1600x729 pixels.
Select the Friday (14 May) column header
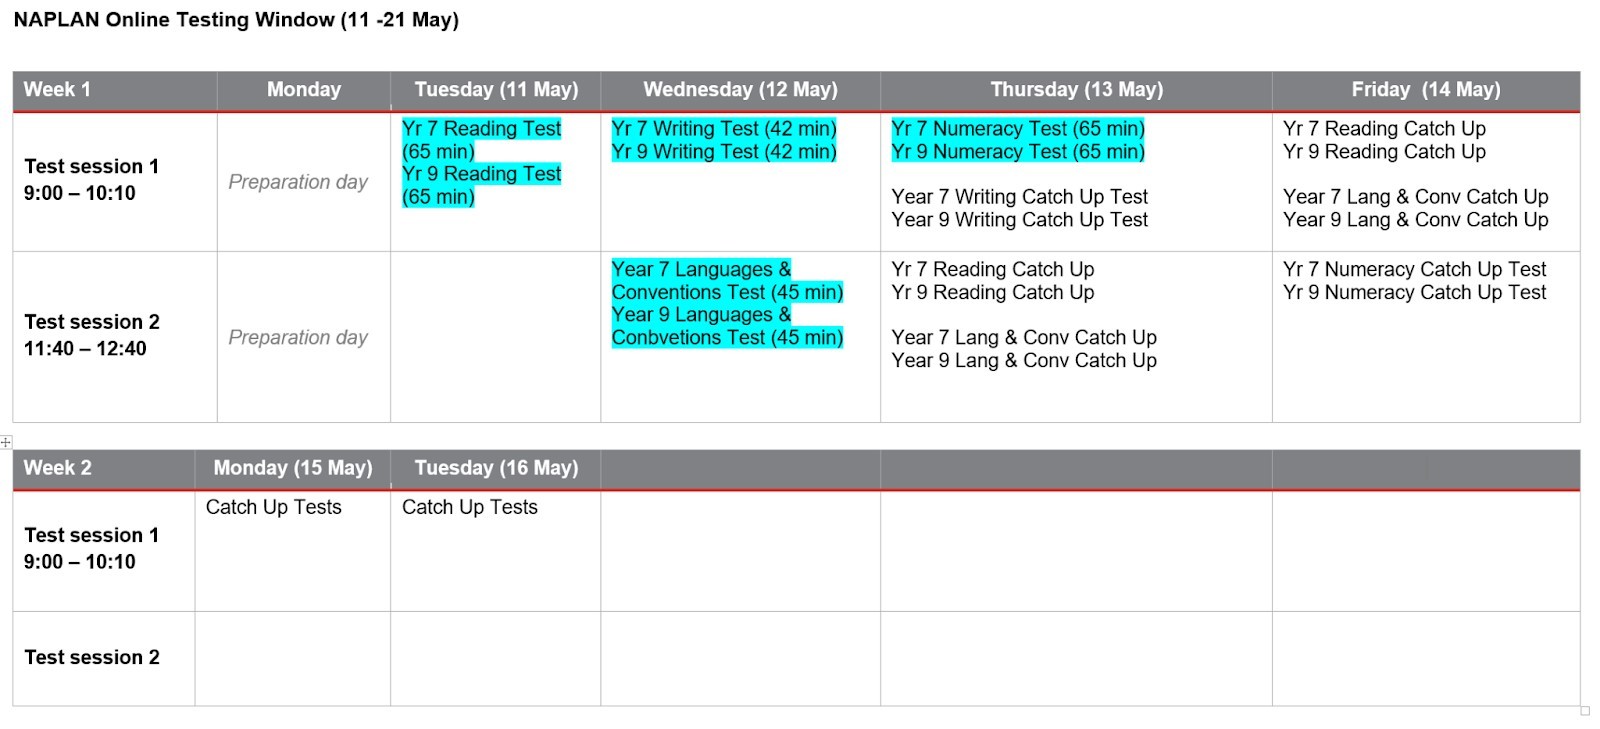[1425, 90]
